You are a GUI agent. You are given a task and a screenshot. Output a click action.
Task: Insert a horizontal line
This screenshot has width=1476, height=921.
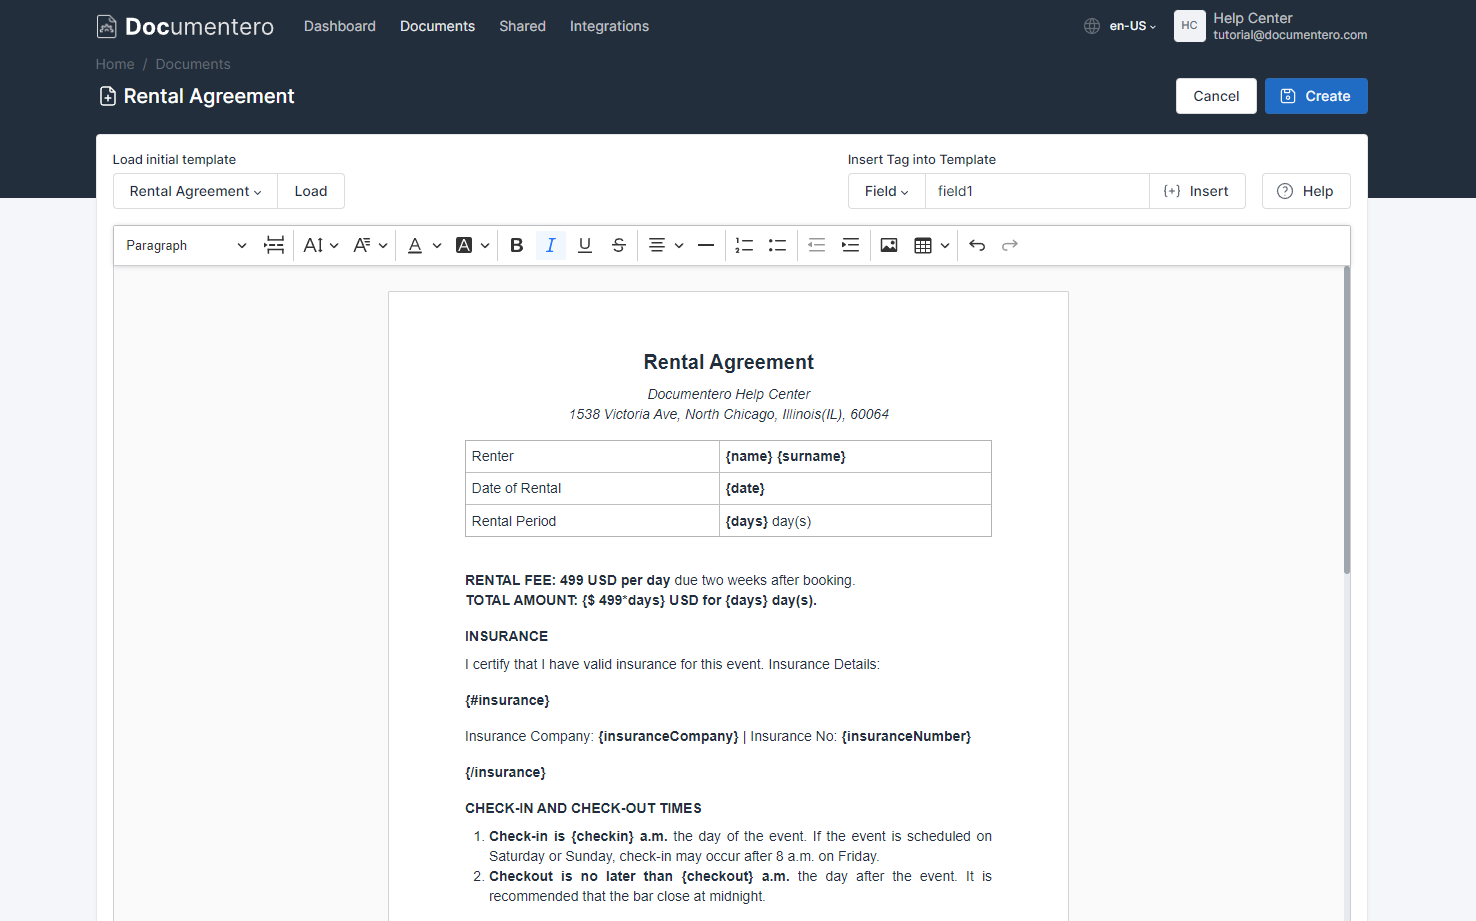(x=705, y=244)
